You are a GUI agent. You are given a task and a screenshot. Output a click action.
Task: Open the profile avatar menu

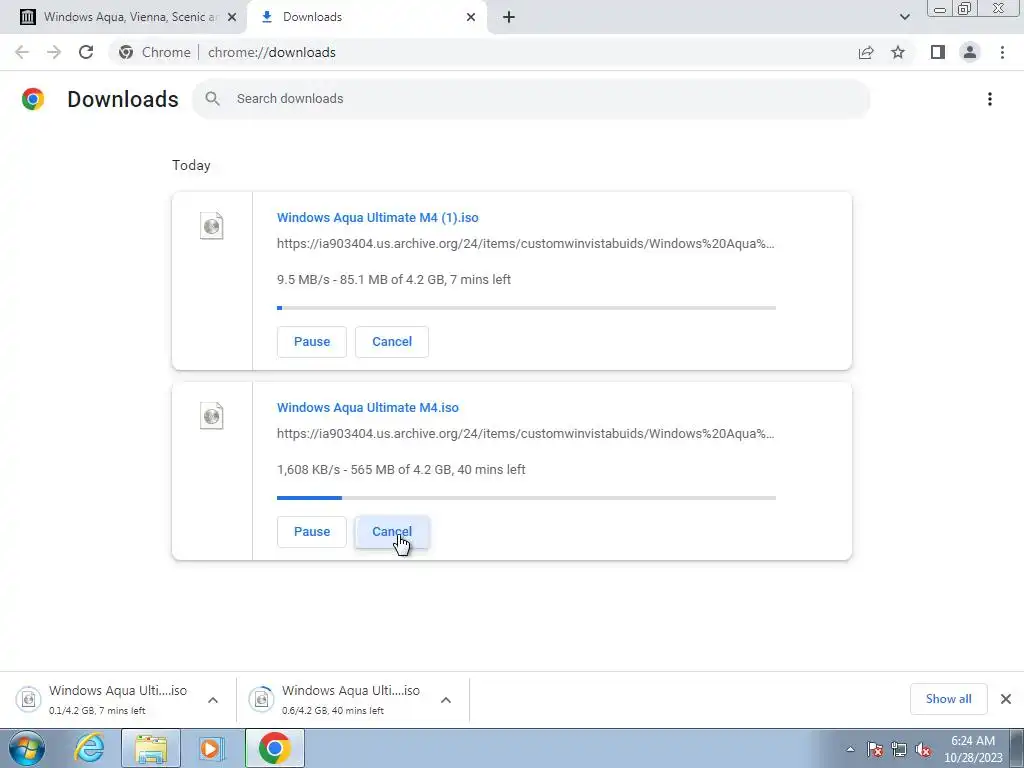pos(970,52)
